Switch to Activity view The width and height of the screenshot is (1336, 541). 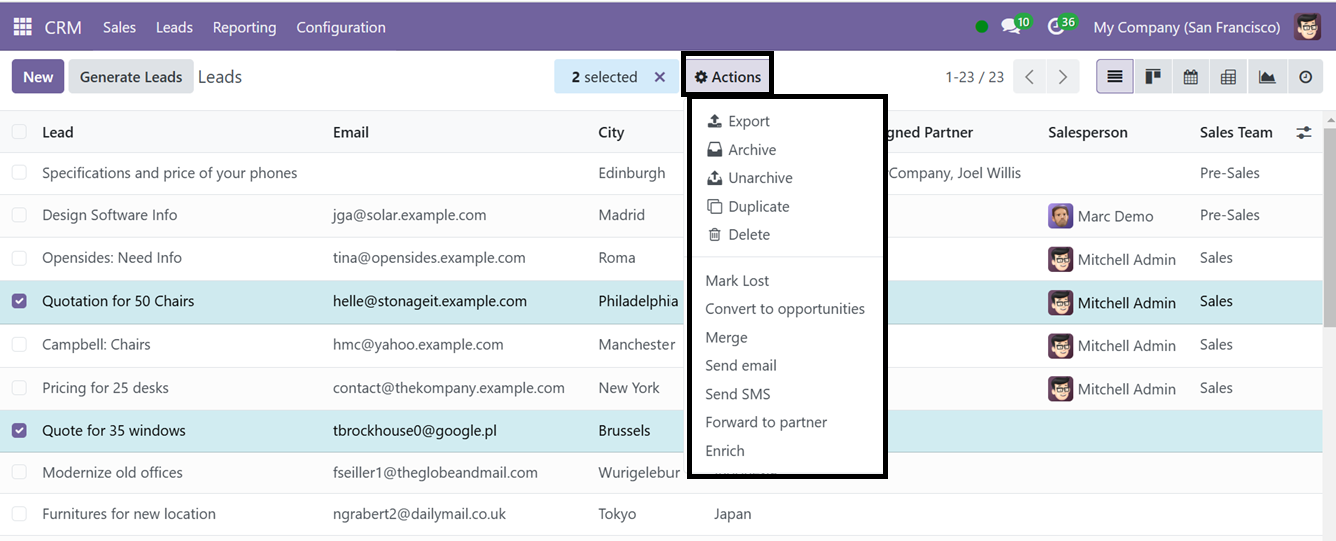[x=1305, y=77]
